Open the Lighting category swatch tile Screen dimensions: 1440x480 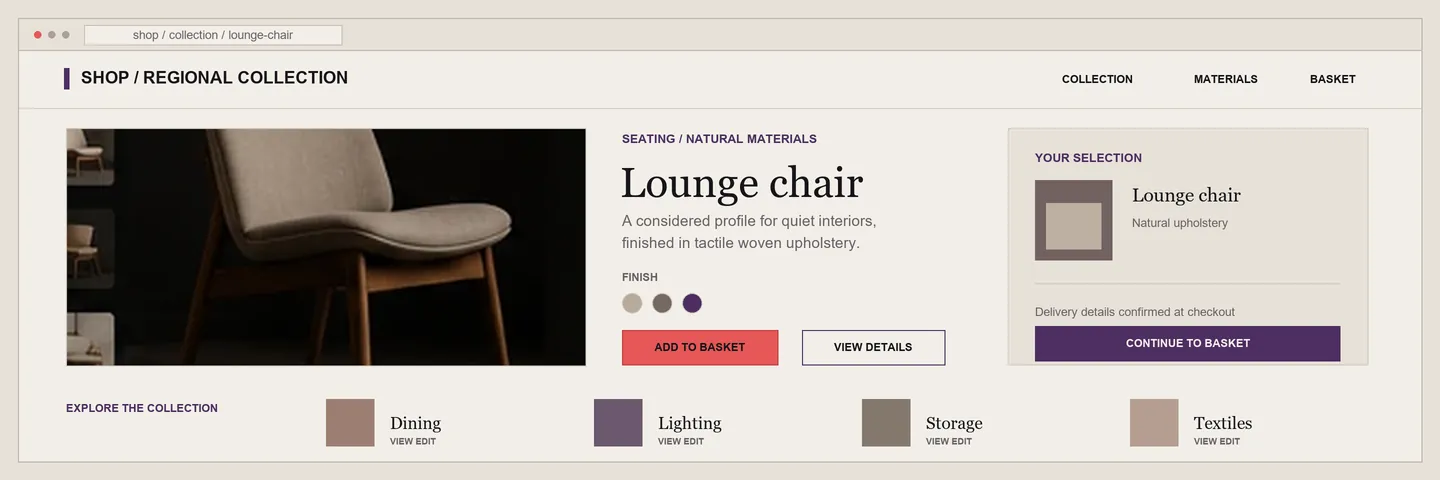pyautogui.click(x=618, y=423)
